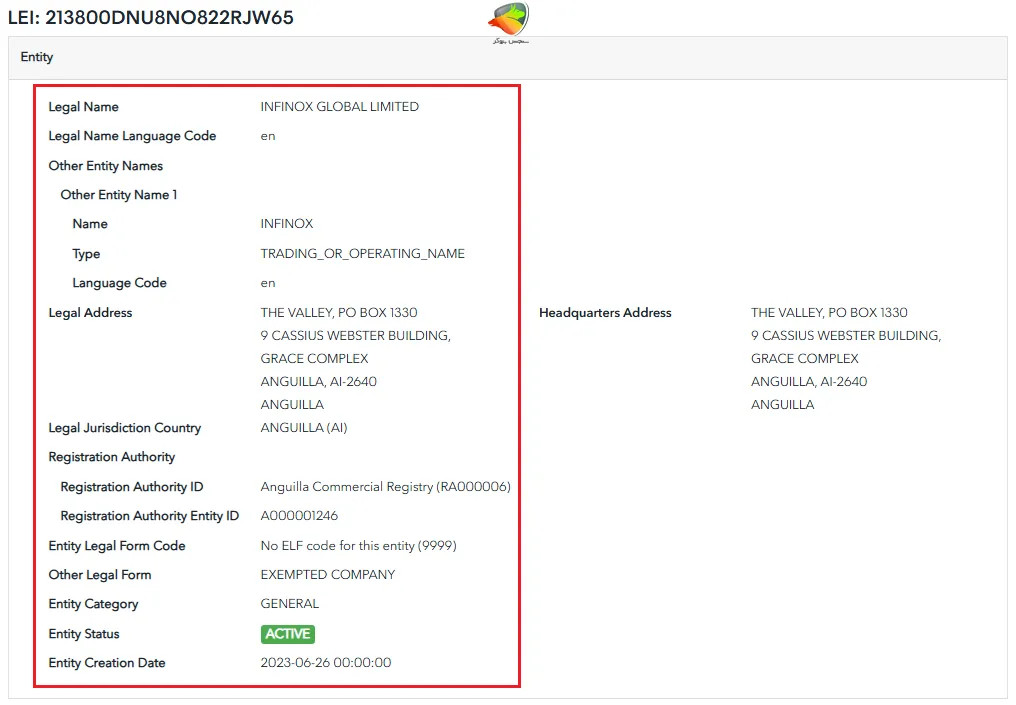
Task: Click the creation date 2023-06-26 00:00:00
Action: 325,663
